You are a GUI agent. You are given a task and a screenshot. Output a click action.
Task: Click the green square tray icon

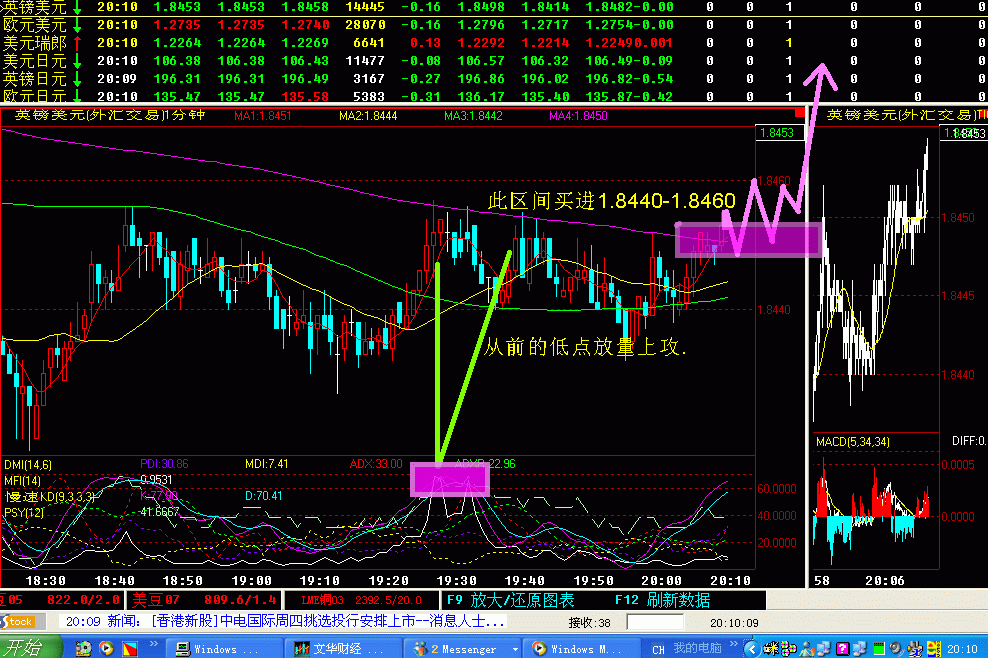[878, 649]
